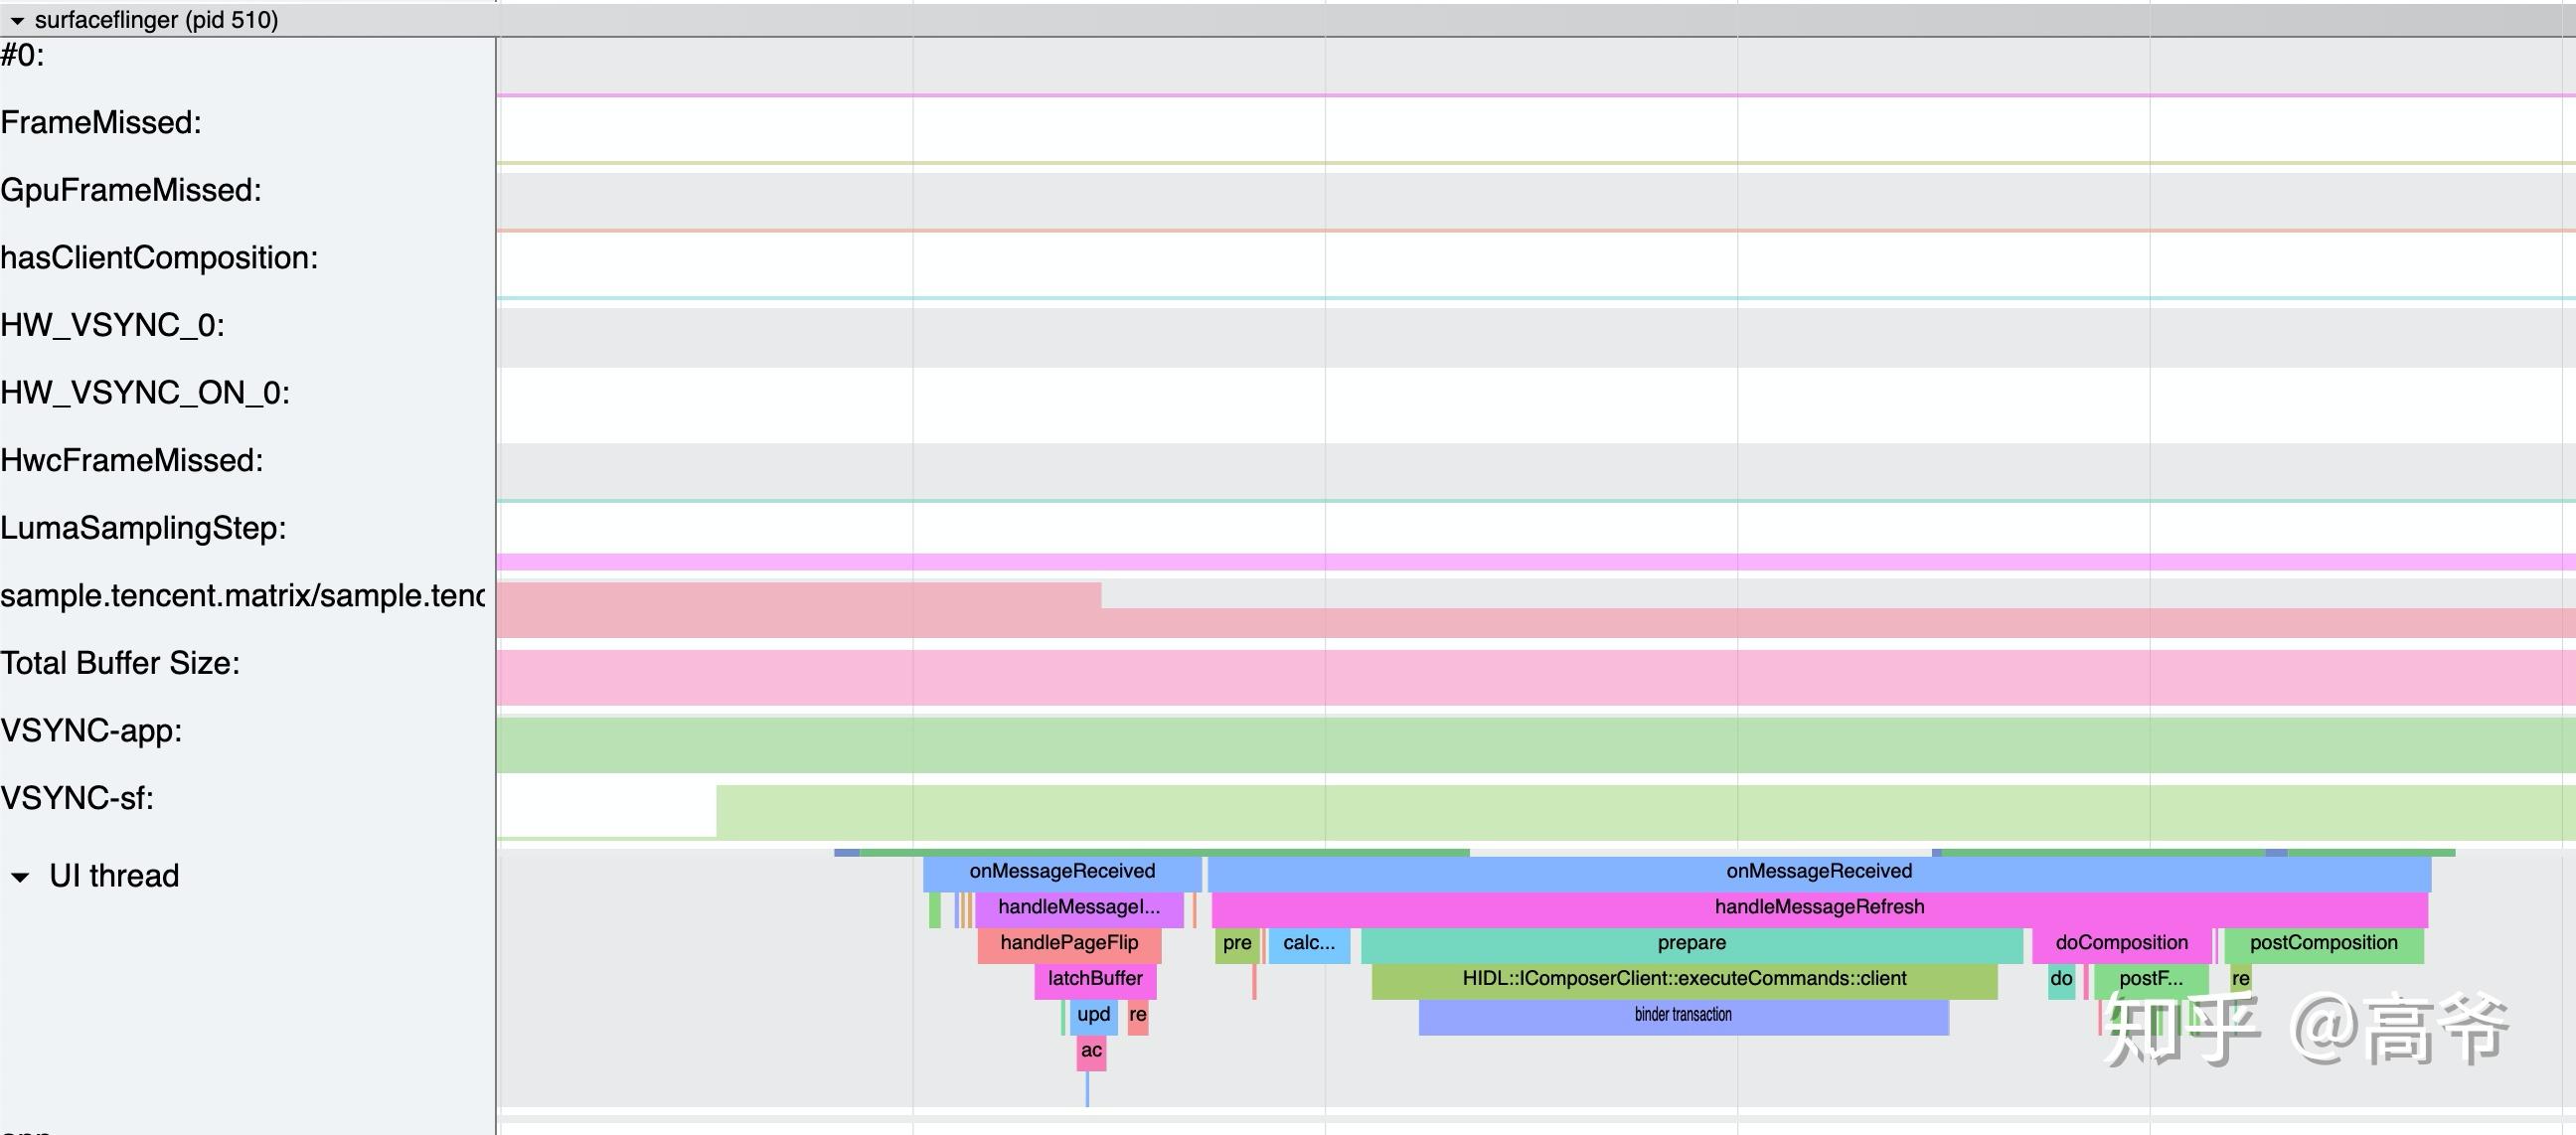
Task: Click the Total Buffer Size pink track
Action: [1500, 677]
